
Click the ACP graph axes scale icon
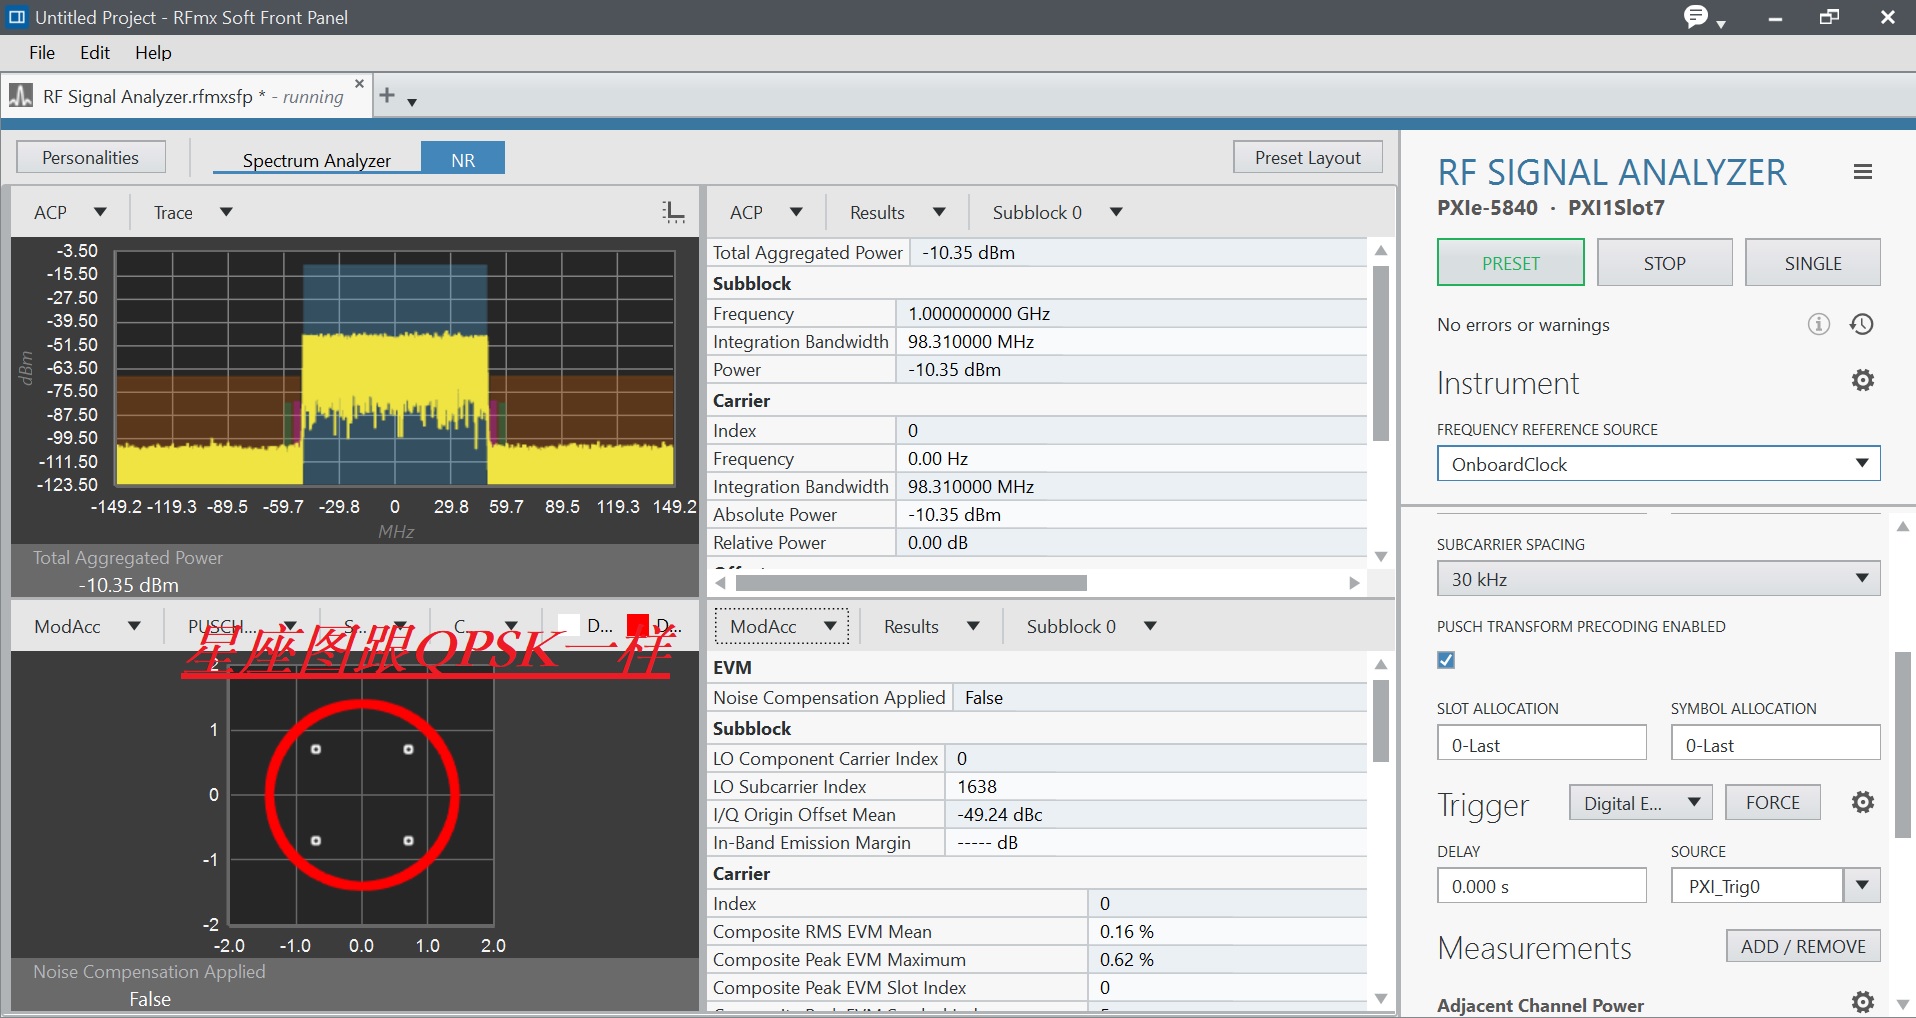pyautogui.click(x=674, y=212)
